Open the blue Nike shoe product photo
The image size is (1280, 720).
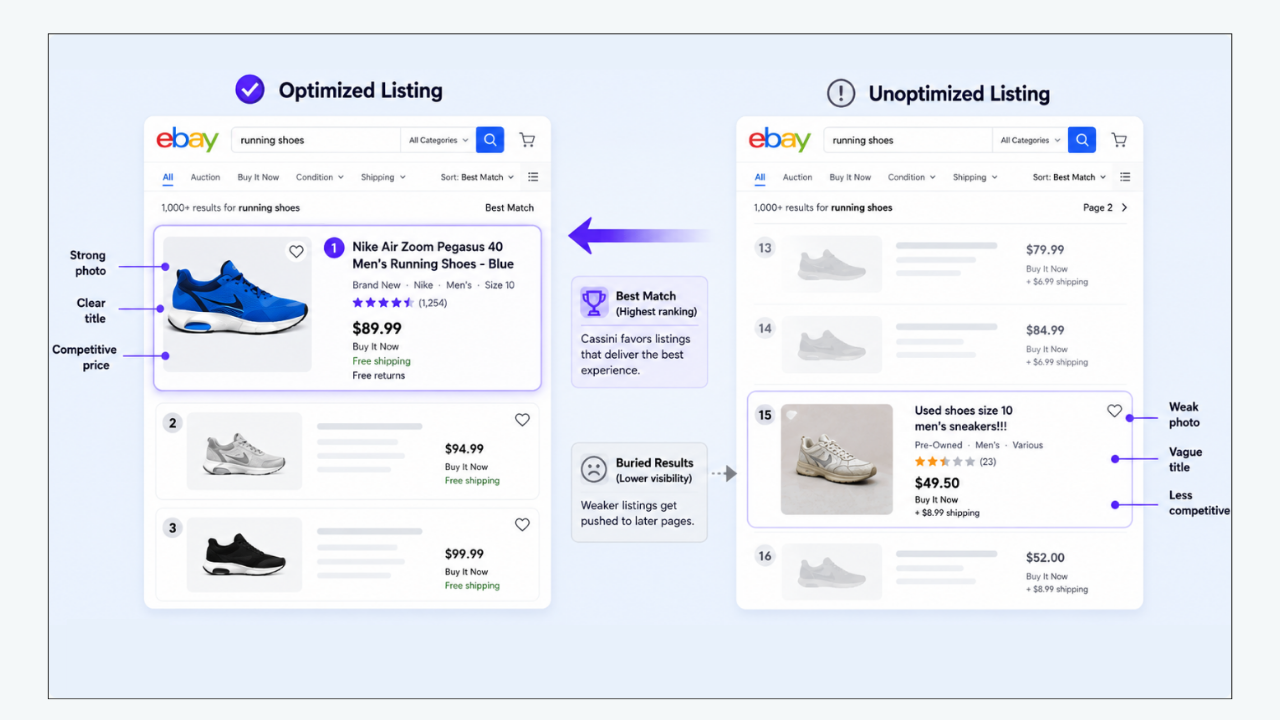237,304
